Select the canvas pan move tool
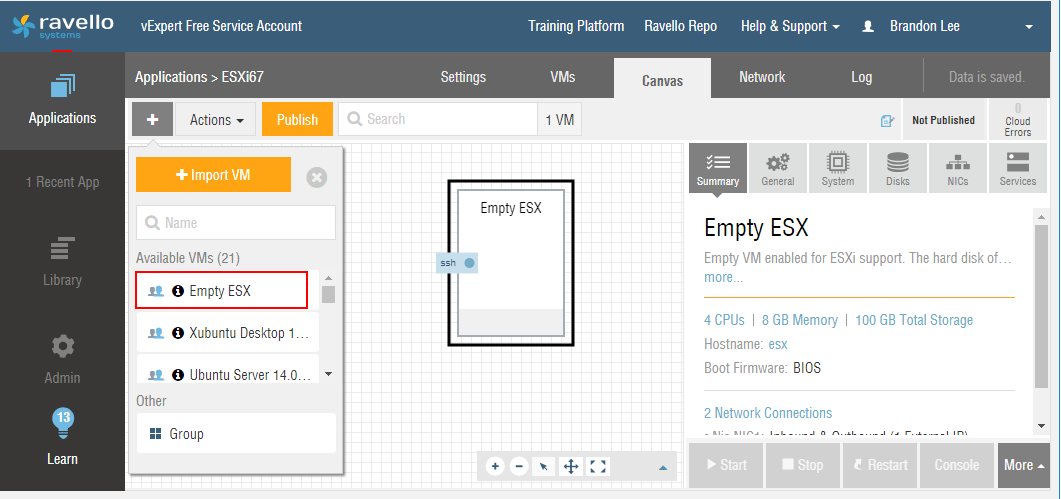The height and width of the screenshot is (499, 1061). click(570, 467)
